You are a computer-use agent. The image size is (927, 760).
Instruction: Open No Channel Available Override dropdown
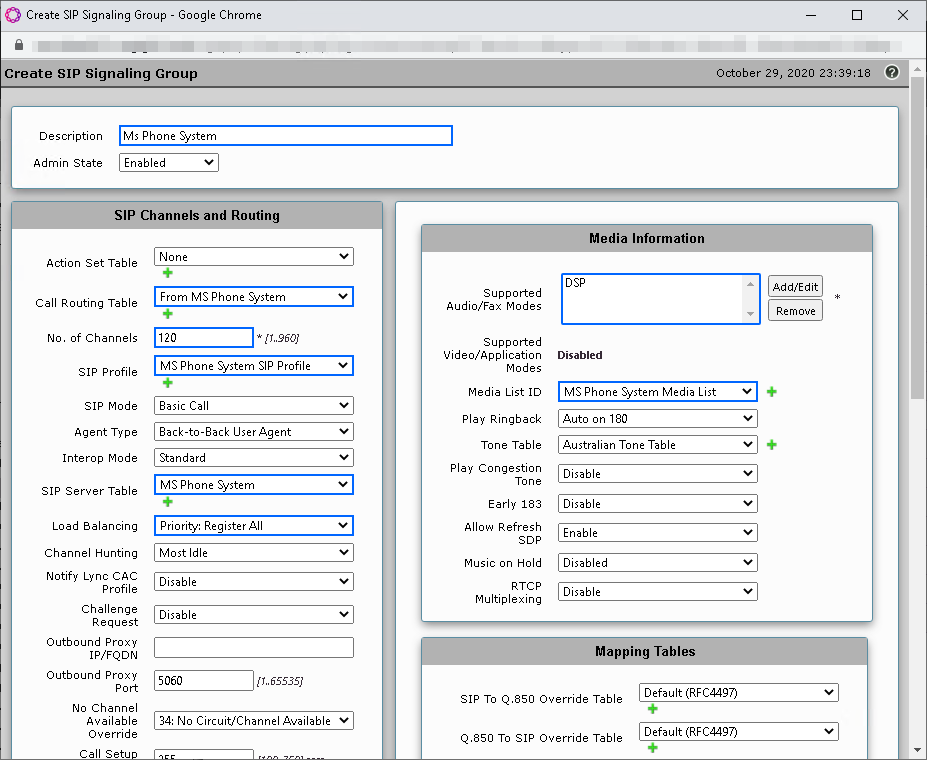click(x=254, y=720)
